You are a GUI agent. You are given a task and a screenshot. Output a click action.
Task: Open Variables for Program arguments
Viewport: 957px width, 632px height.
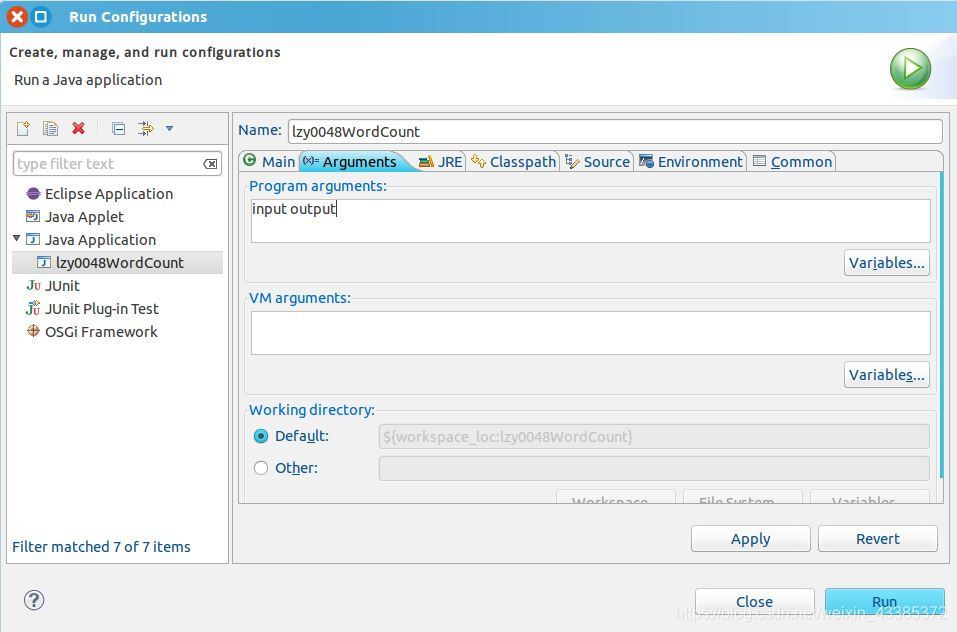887,263
